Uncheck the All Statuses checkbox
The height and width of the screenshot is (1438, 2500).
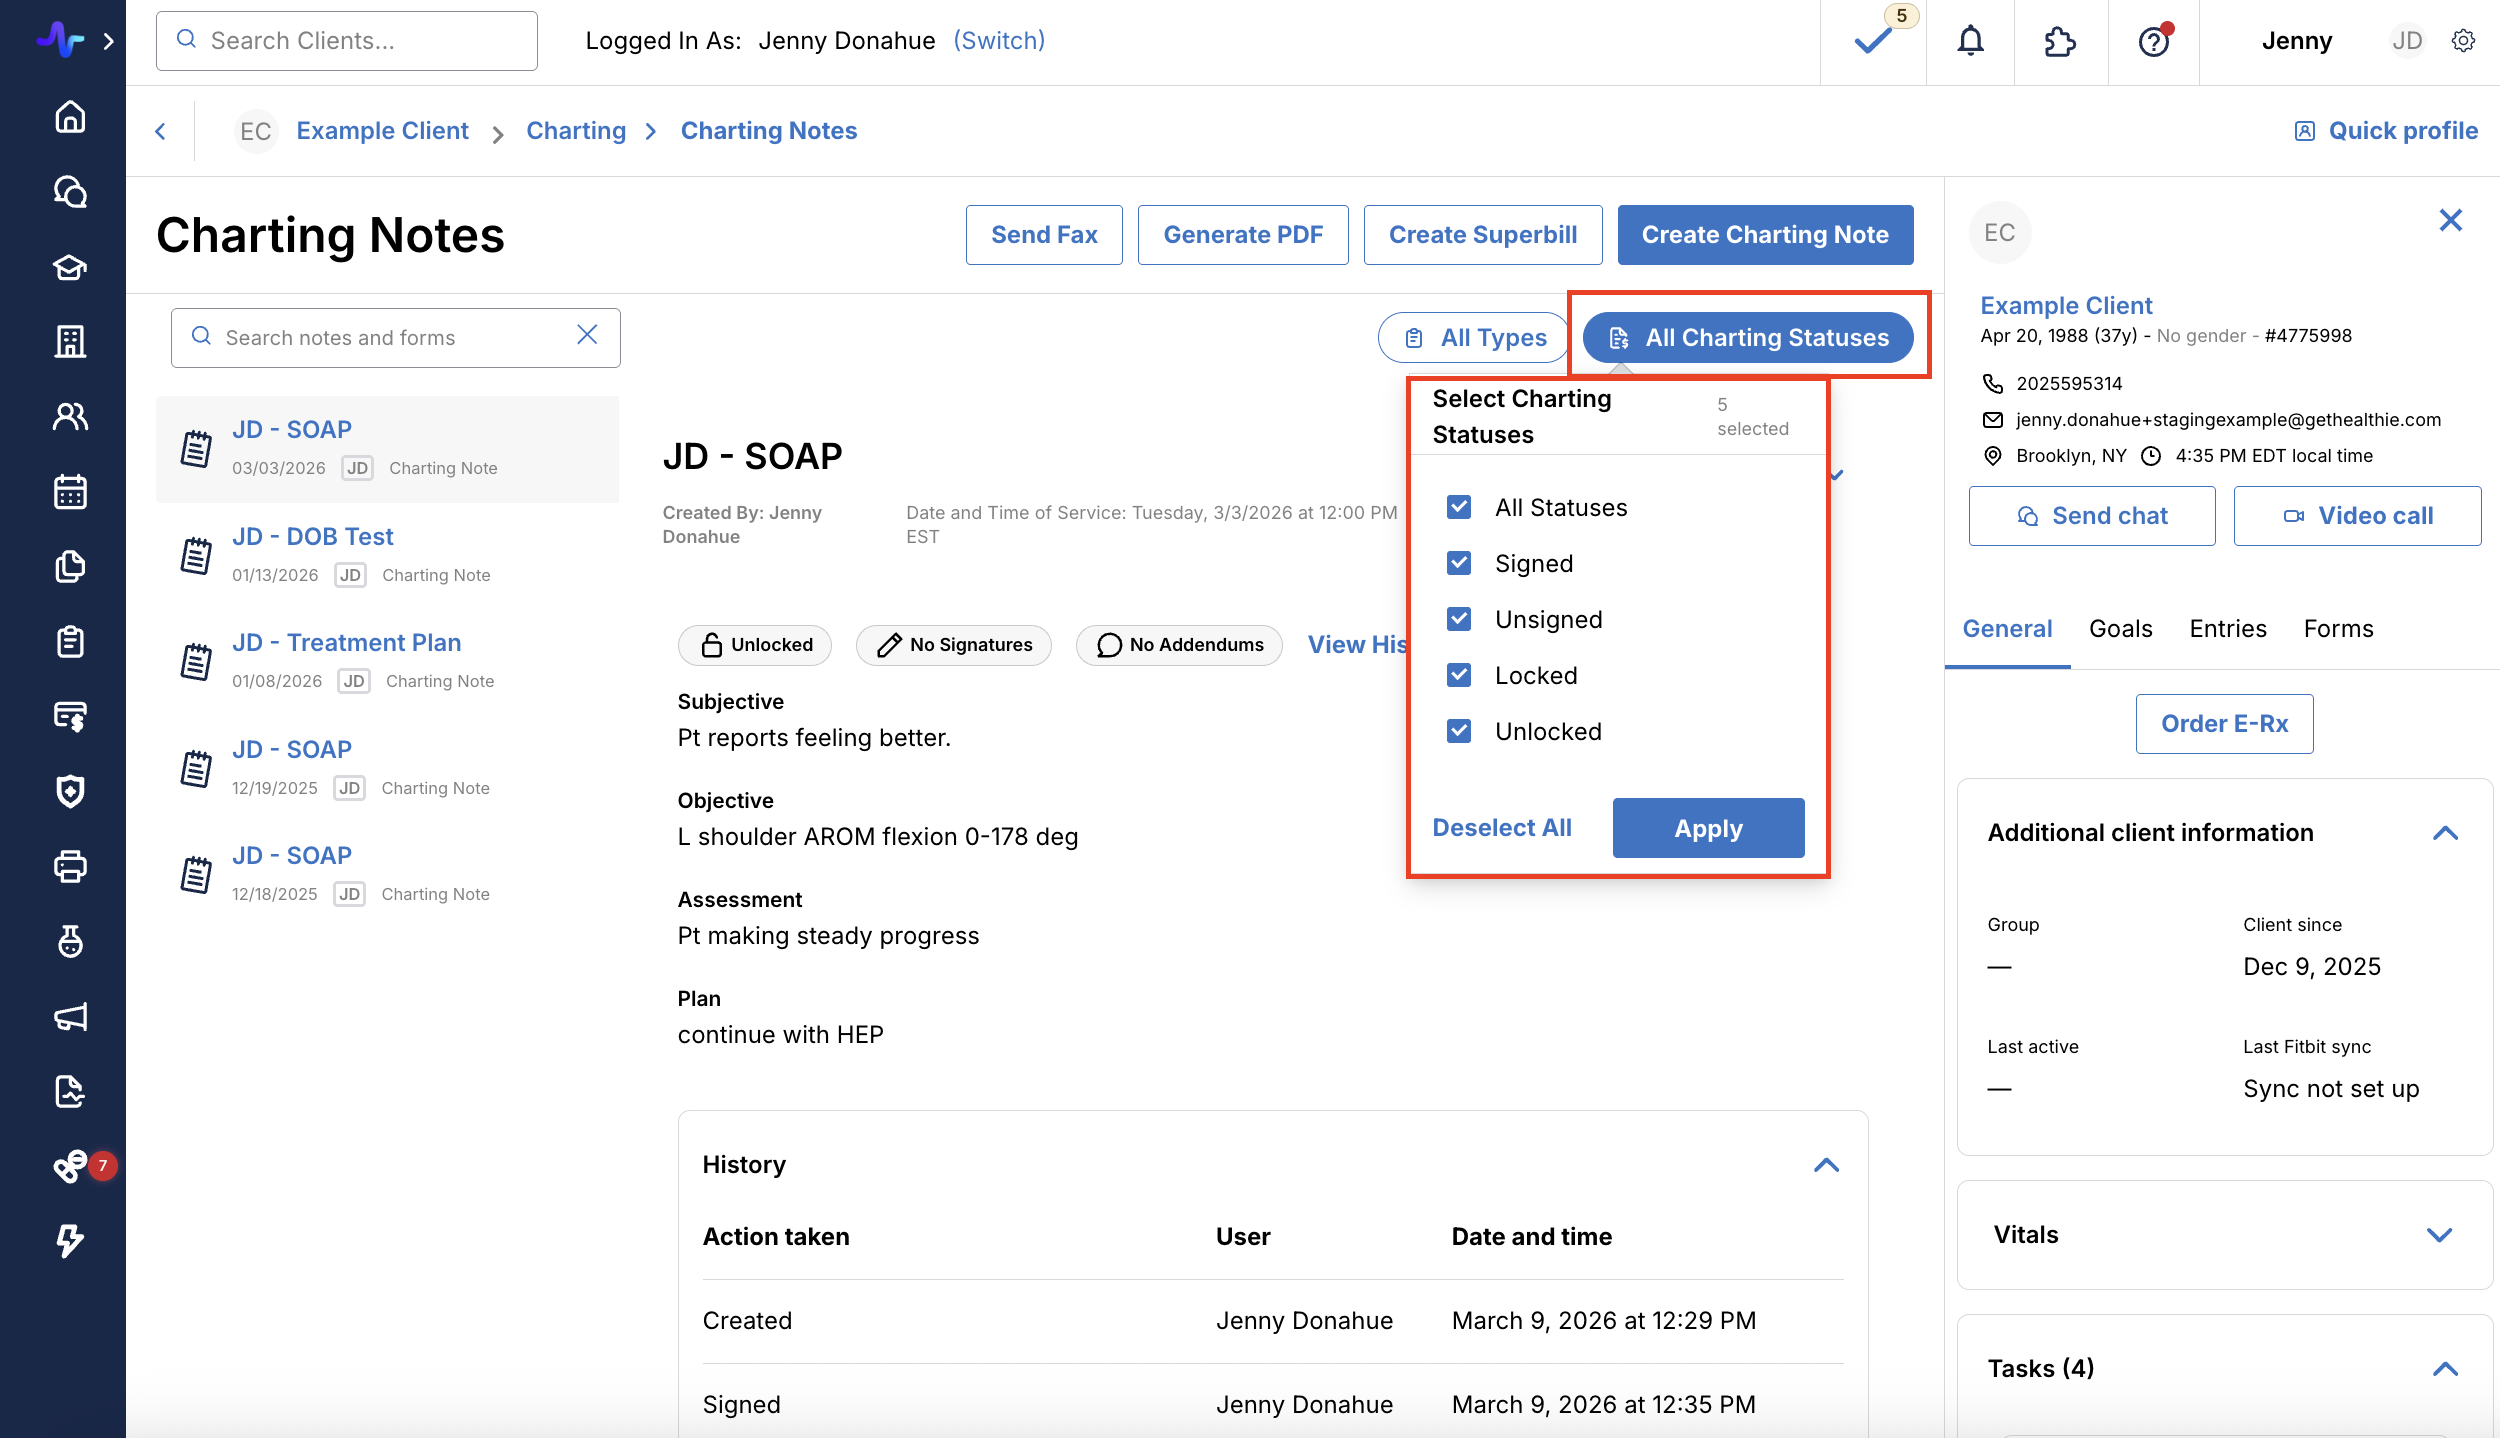point(1459,507)
